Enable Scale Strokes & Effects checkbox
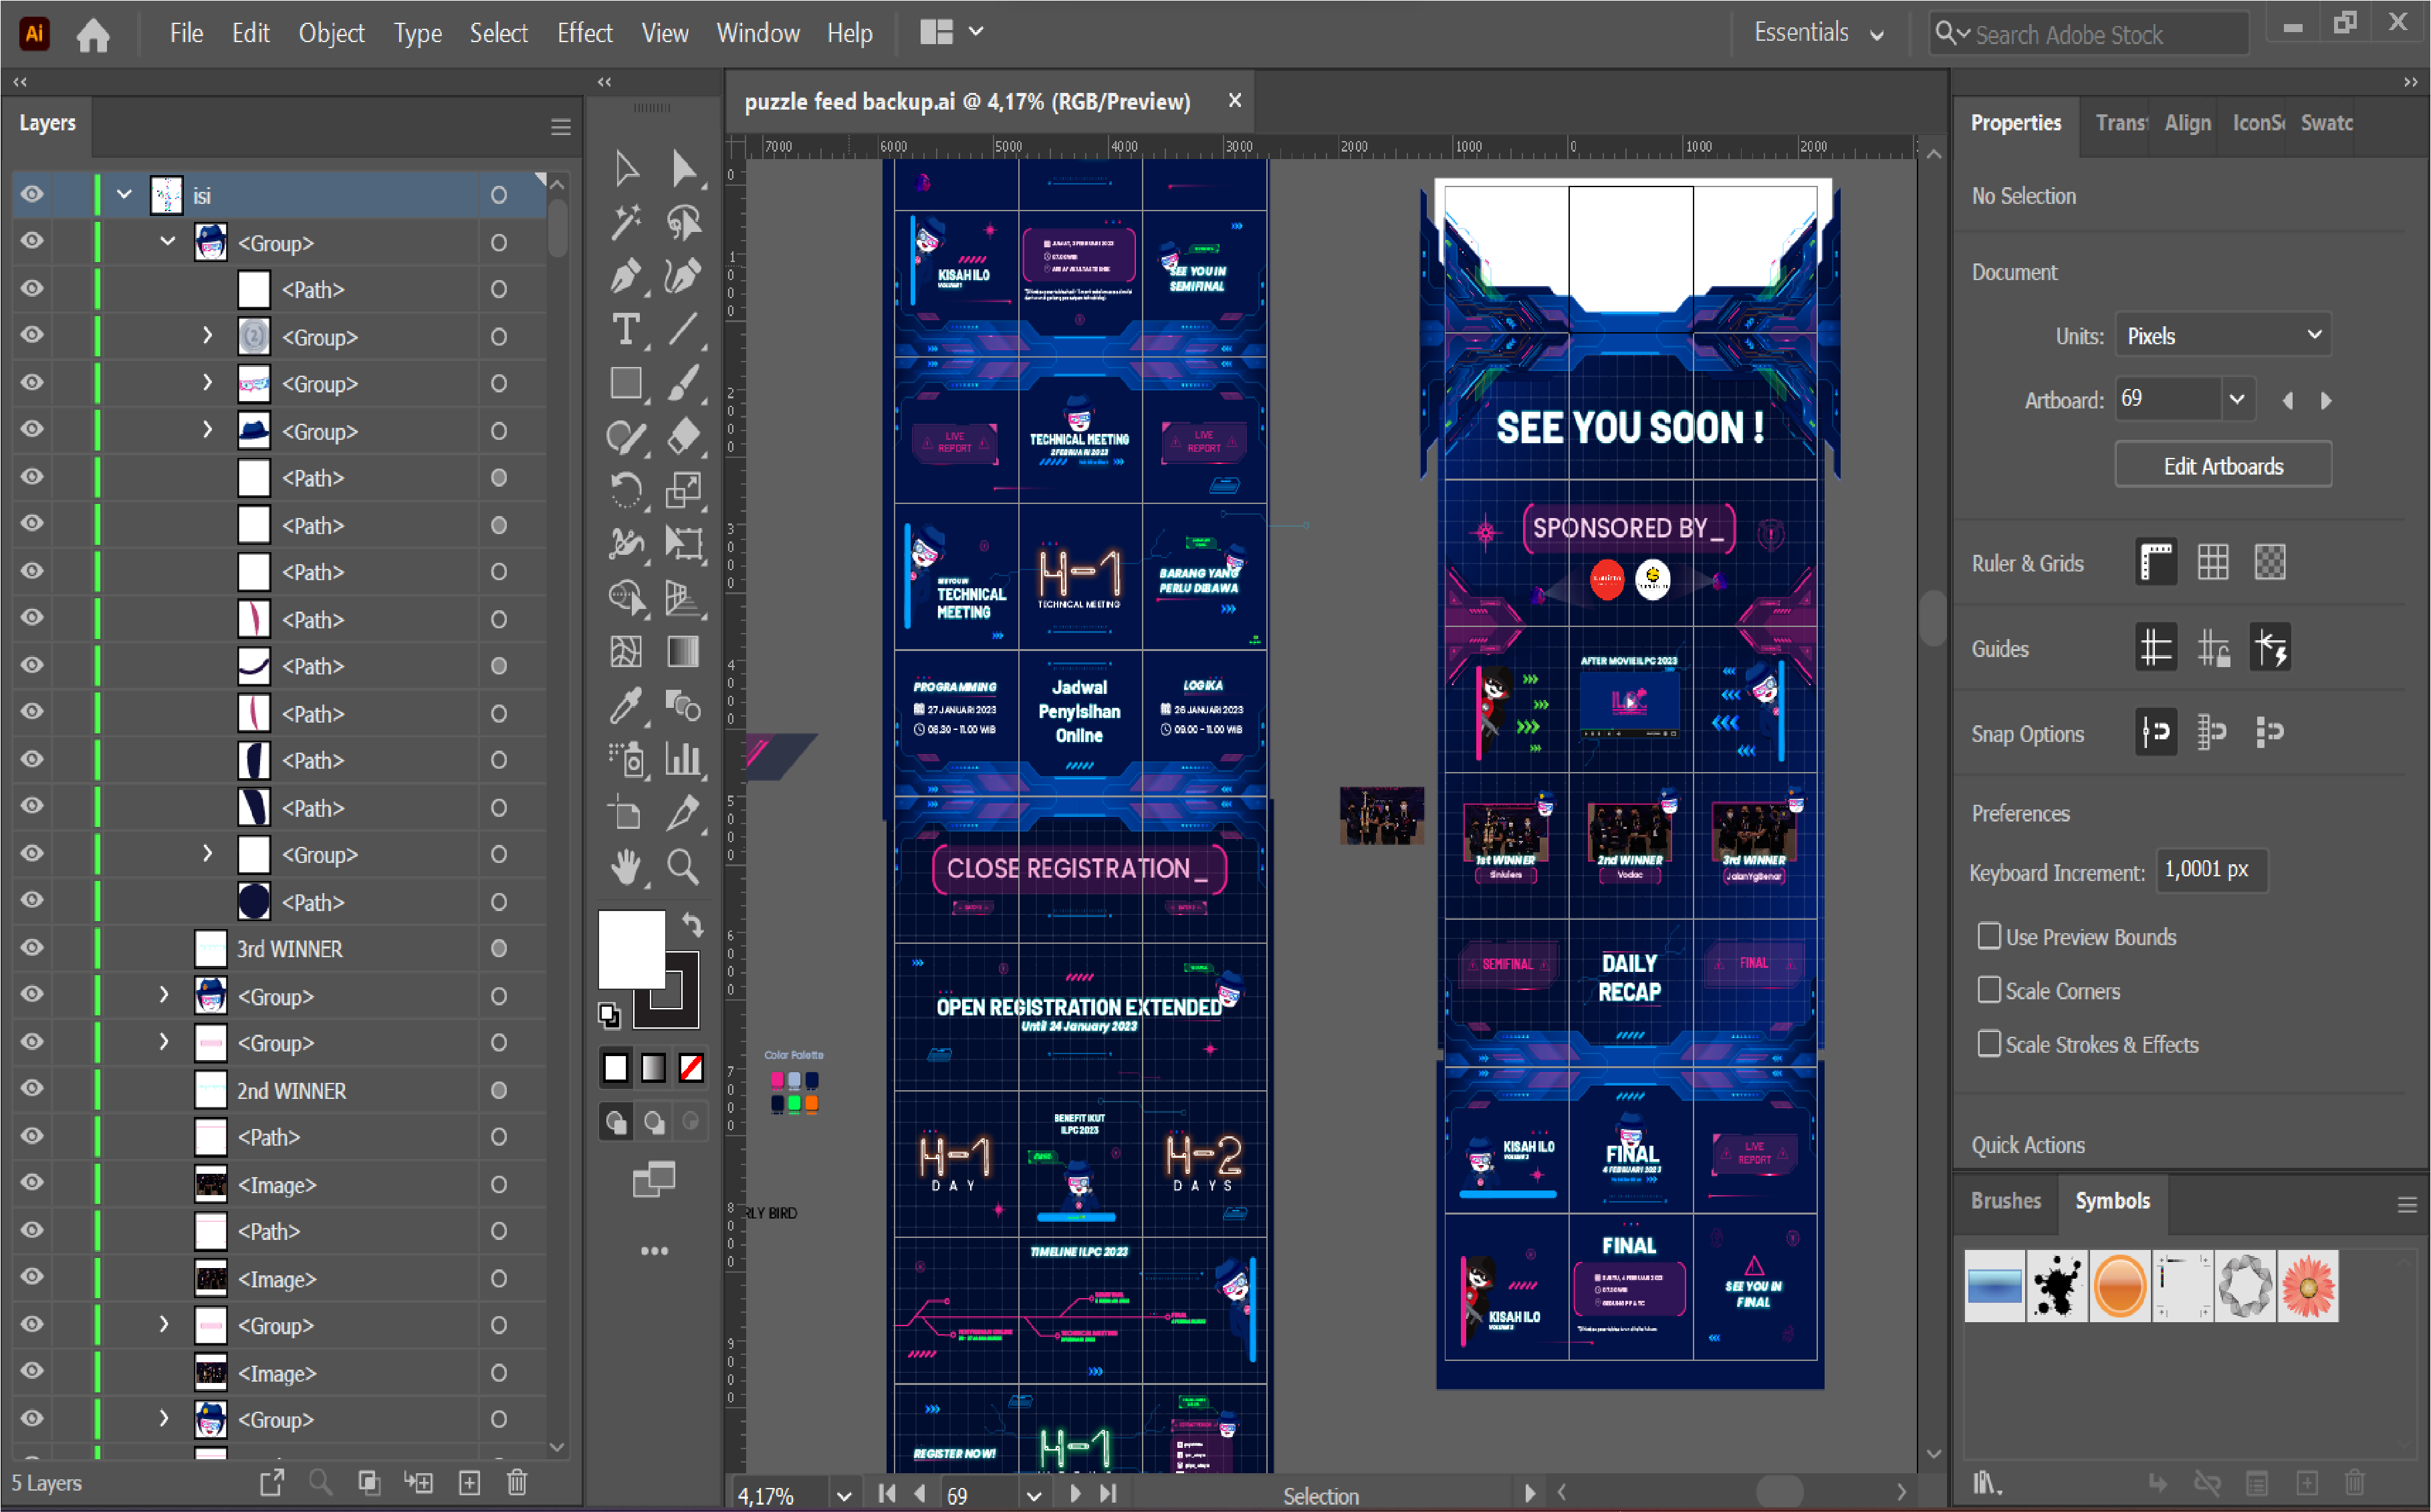The image size is (2431, 1512). click(x=1989, y=1044)
